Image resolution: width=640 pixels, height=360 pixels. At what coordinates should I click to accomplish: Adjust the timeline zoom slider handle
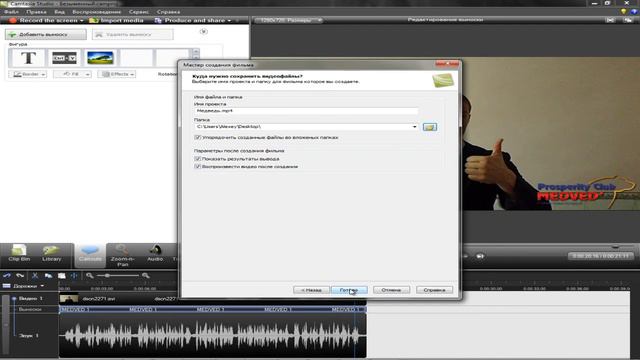coord(107,276)
